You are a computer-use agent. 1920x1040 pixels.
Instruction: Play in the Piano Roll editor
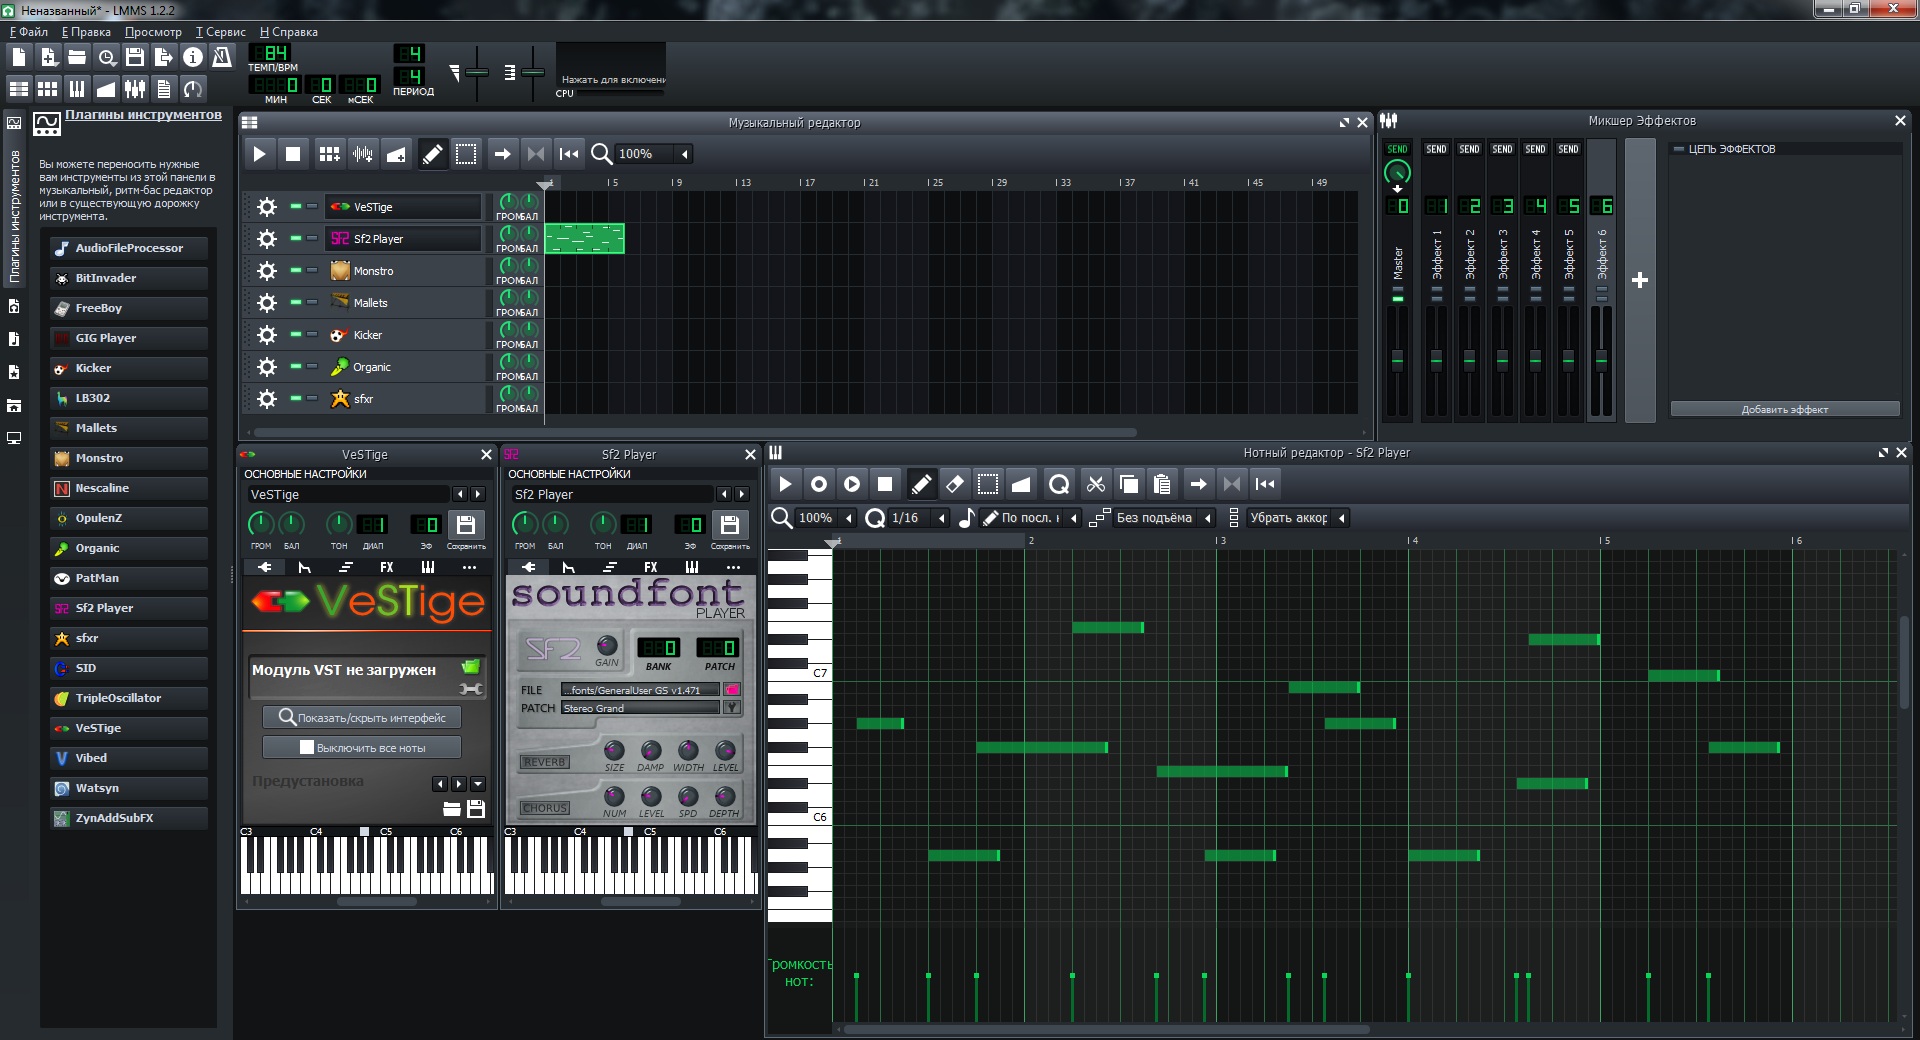click(785, 484)
